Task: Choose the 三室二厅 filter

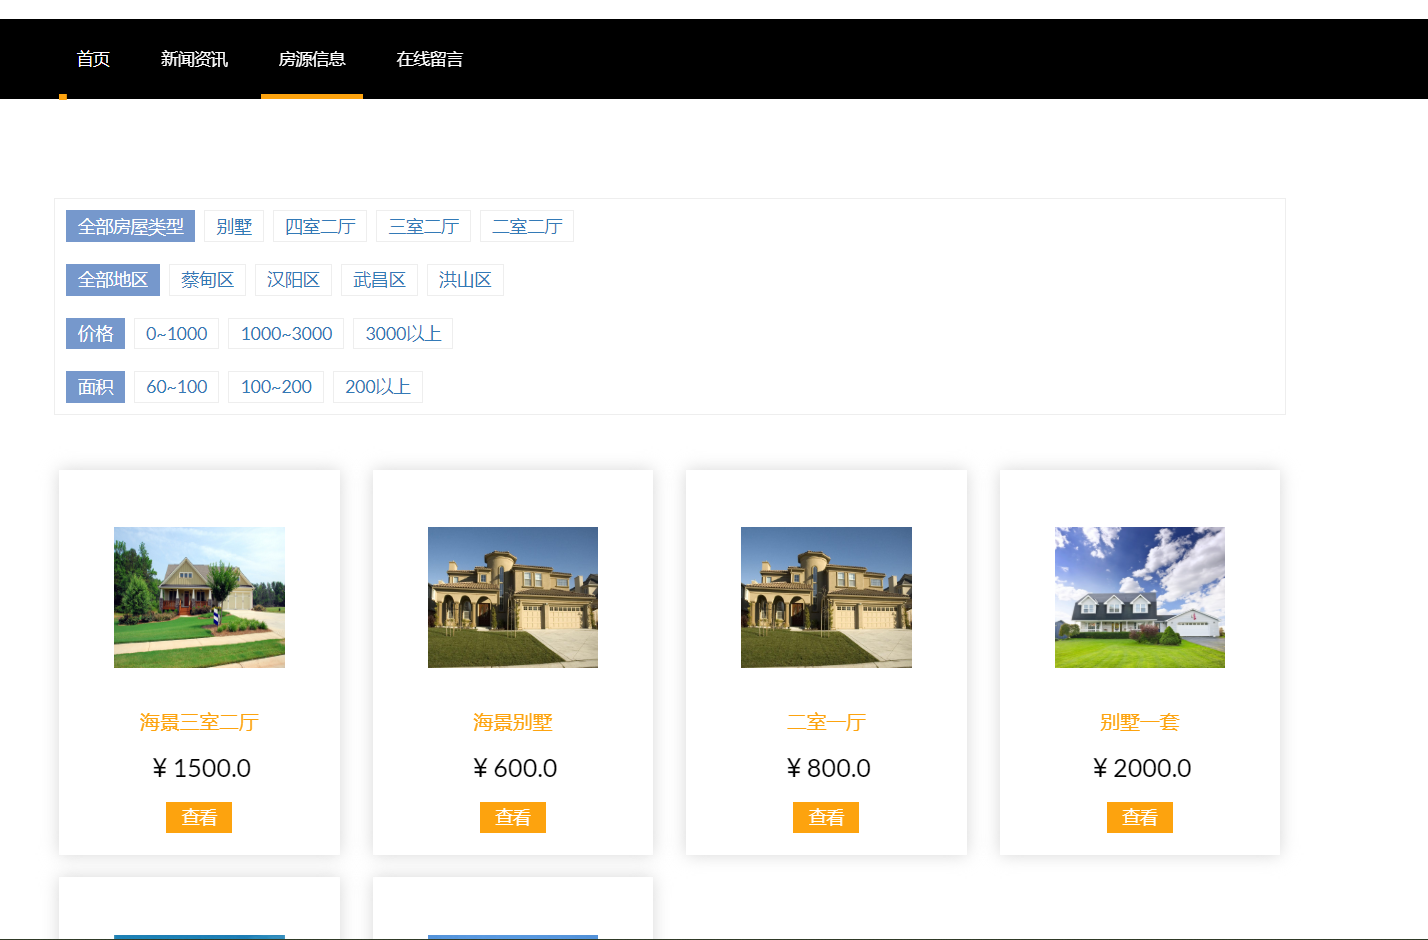Action: [424, 226]
